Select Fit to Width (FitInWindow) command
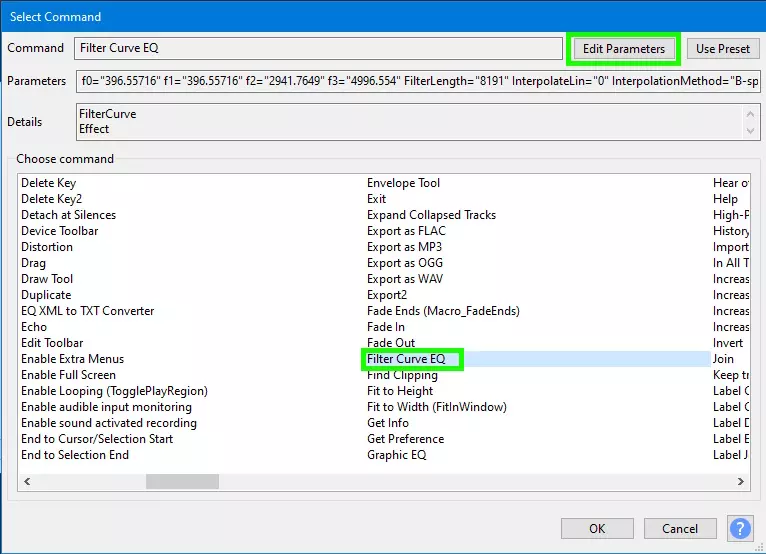This screenshot has width=766, height=554. point(437,407)
